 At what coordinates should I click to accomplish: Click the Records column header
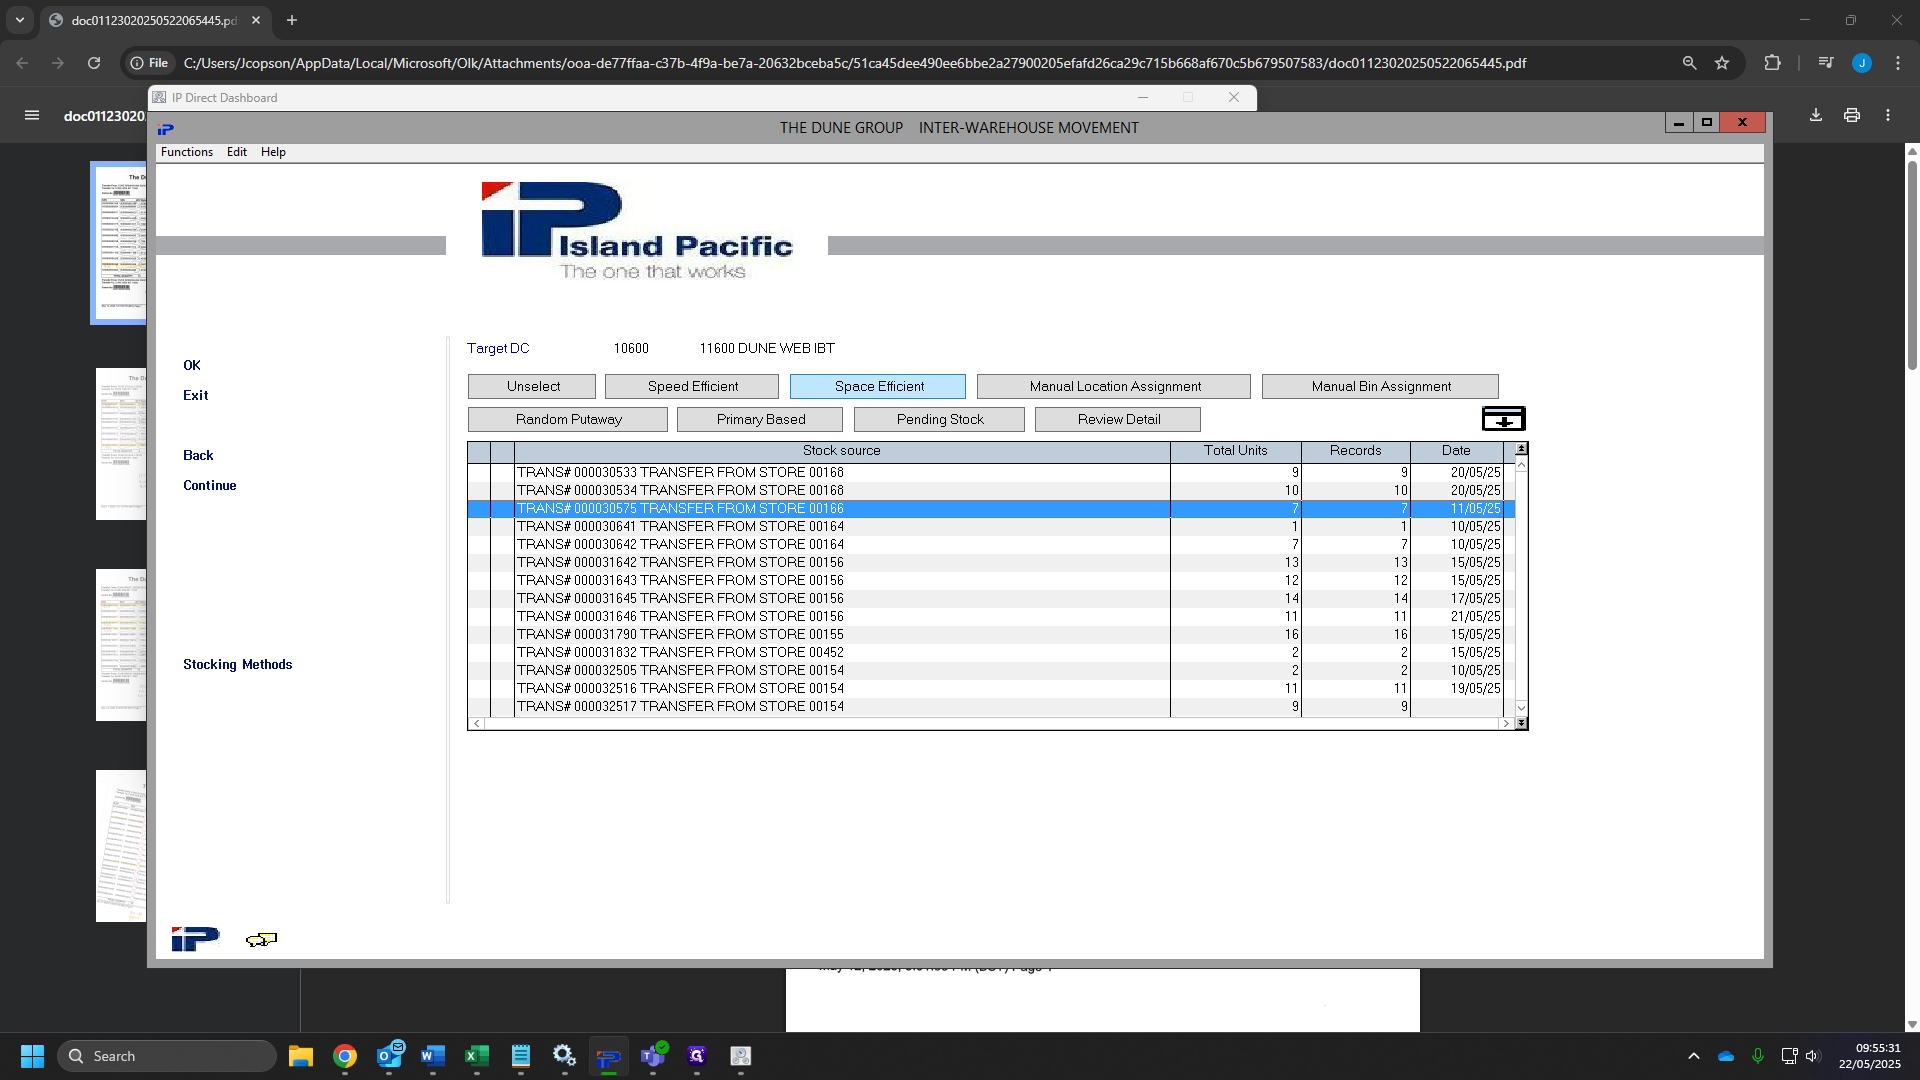pos(1356,451)
